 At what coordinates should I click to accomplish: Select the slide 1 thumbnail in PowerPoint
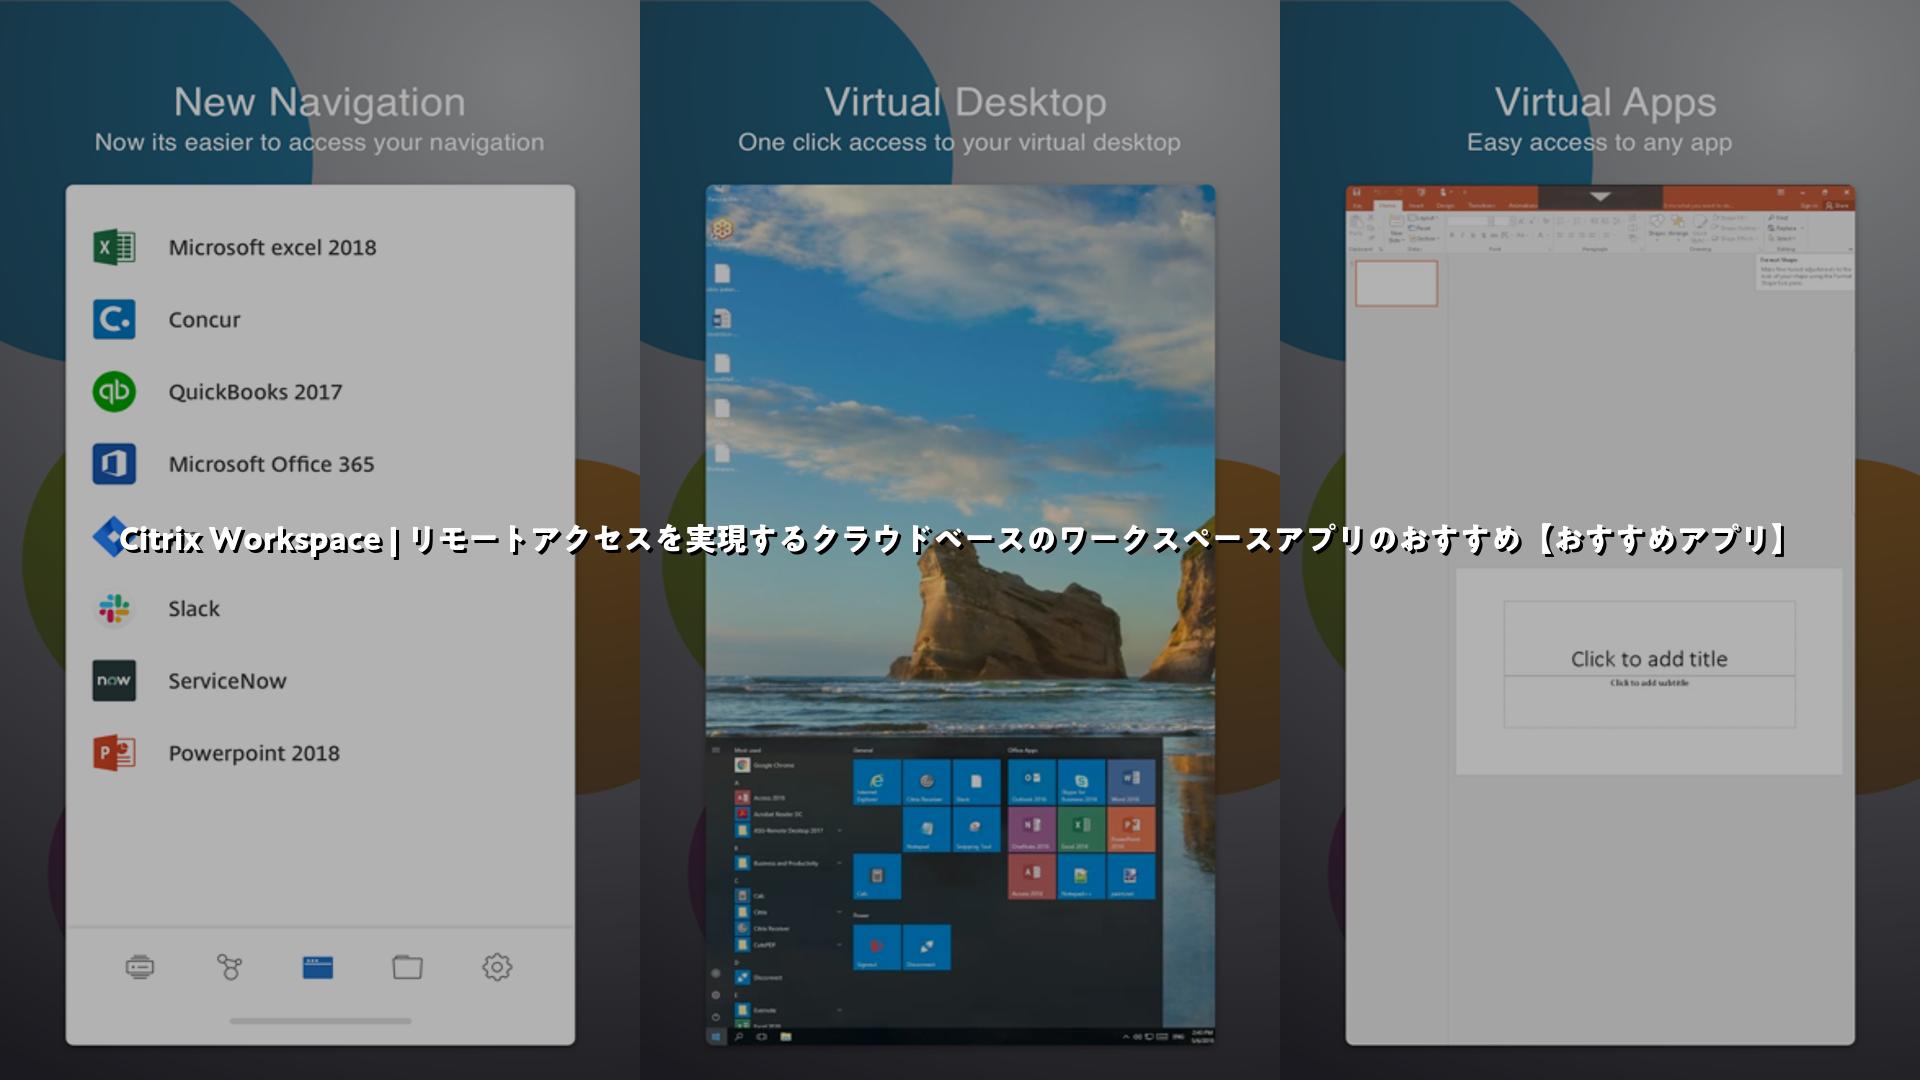click(x=1396, y=283)
